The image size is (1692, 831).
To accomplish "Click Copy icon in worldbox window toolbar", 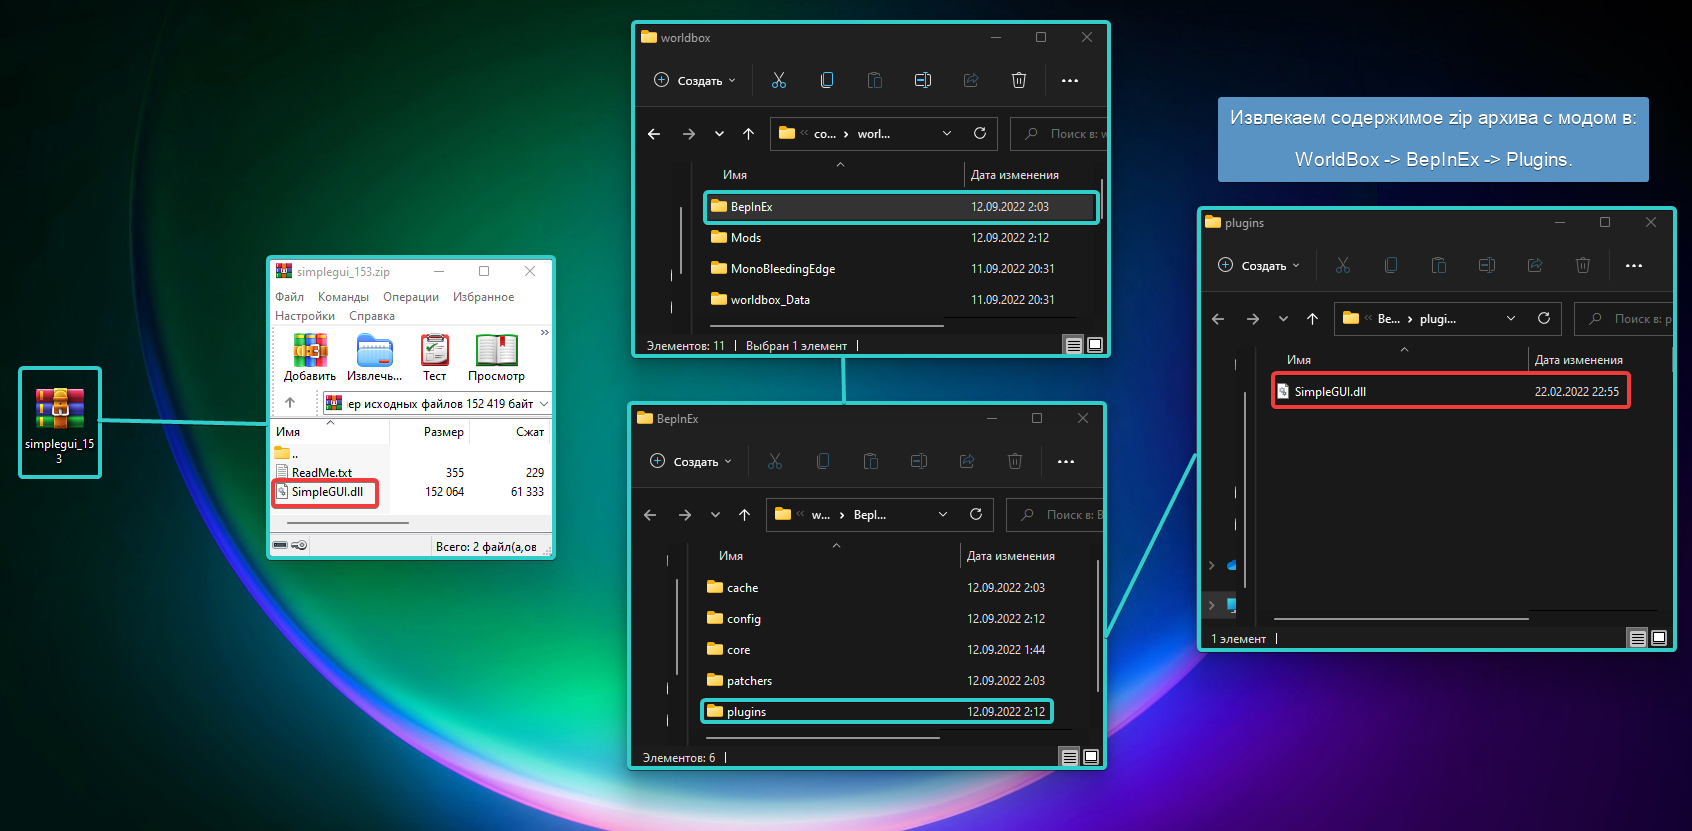I will 827,80.
